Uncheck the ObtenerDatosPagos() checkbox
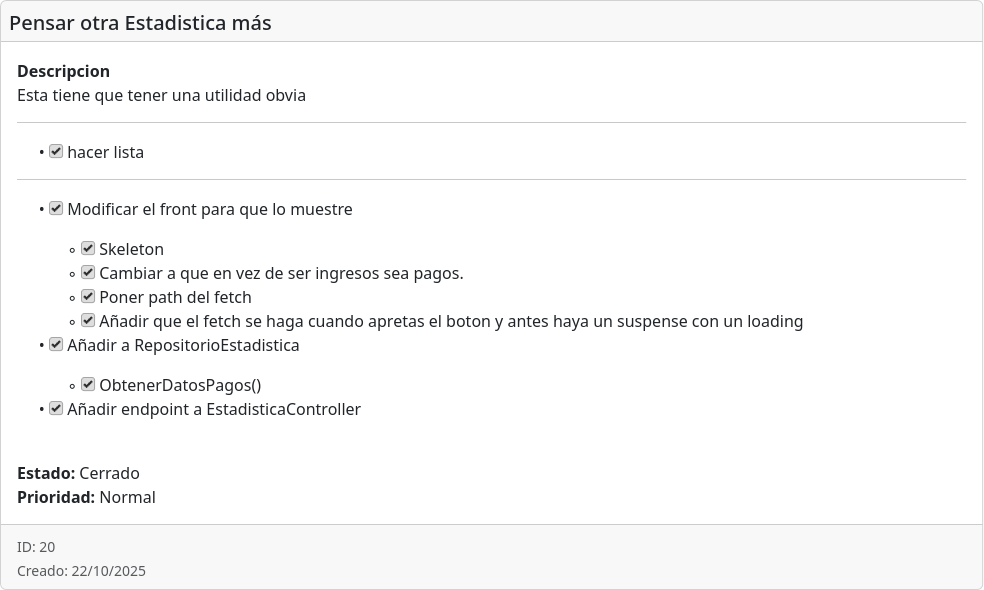Screen dimensions: 984x590 (x=88, y=384)
